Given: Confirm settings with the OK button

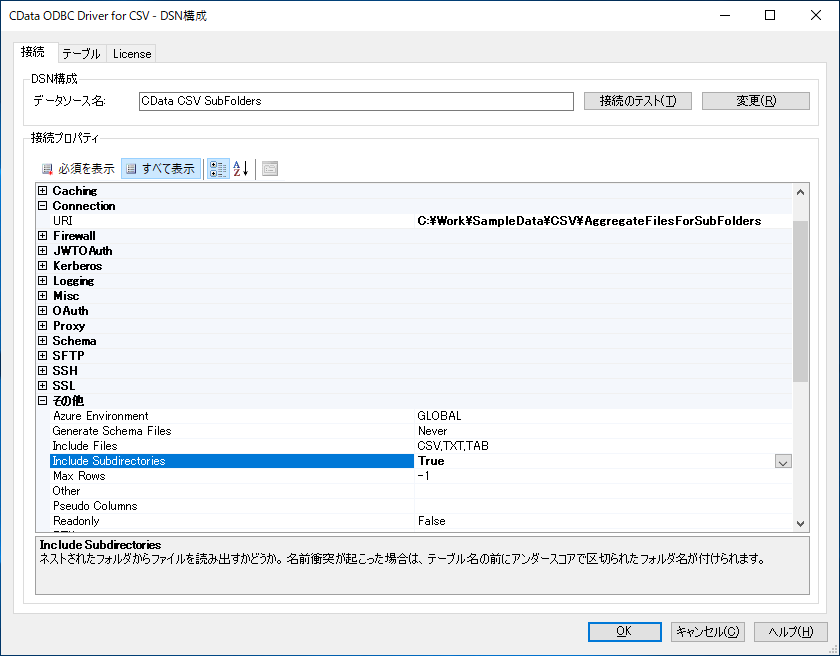Looking at the screenshot, I should (x=625, y=631).
